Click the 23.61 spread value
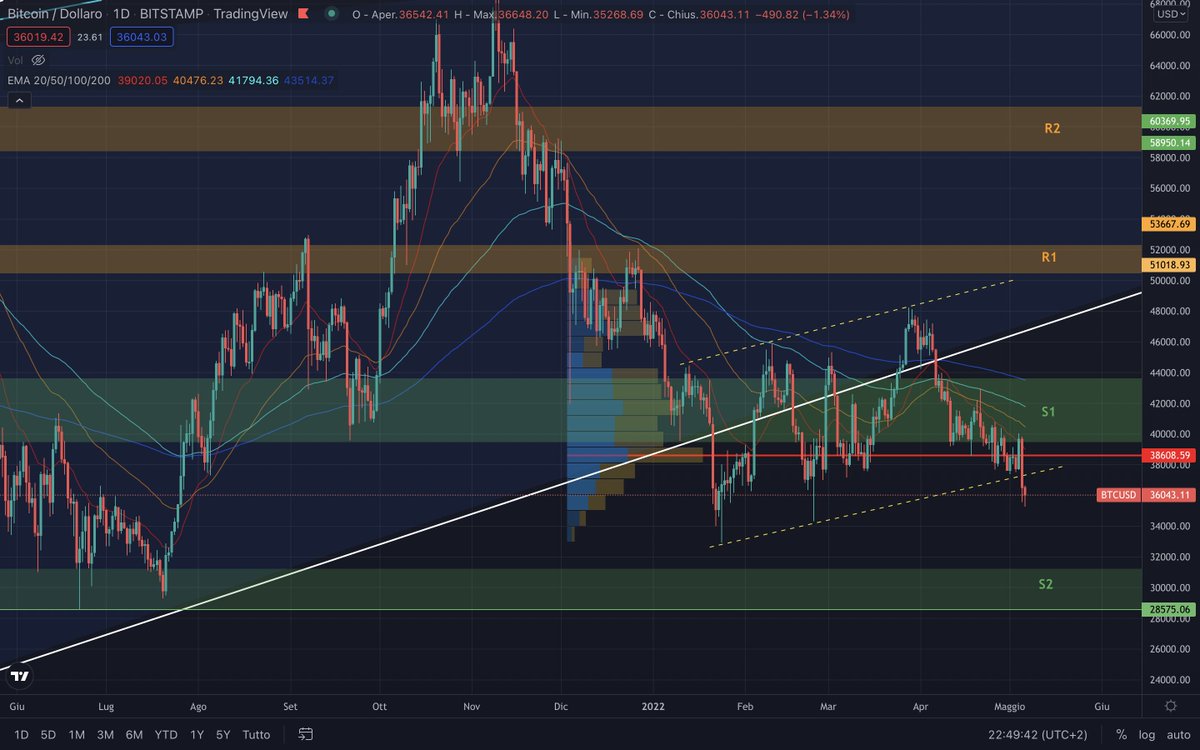1200x750 pixels. (x=88, y=37)
